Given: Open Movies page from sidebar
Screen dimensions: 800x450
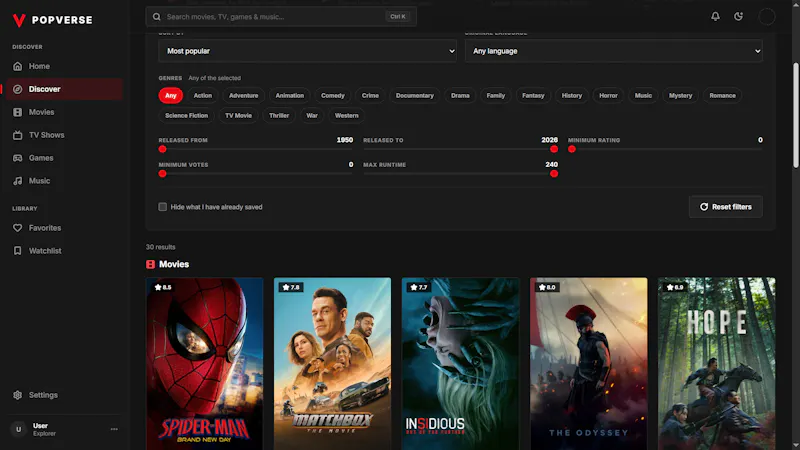Looking at the screenshot, I should (64, 112).
